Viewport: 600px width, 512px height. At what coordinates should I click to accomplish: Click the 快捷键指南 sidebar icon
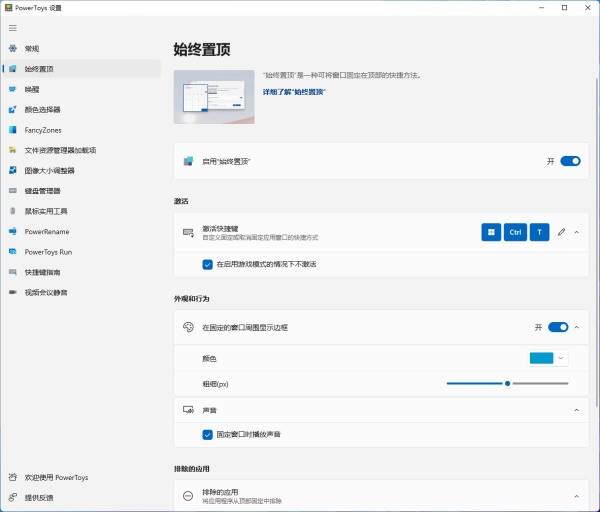[x=13, y=272]
